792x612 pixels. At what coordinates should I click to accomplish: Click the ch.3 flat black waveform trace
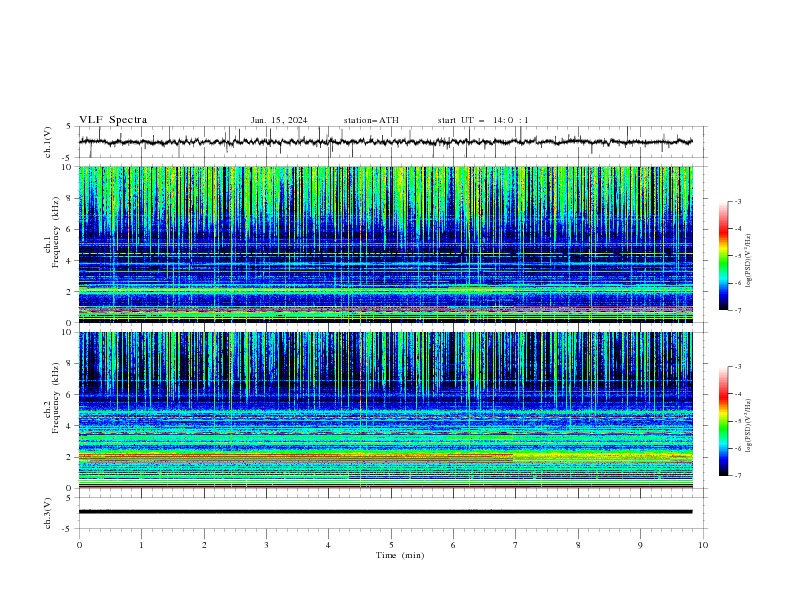(x=385, y=512)
